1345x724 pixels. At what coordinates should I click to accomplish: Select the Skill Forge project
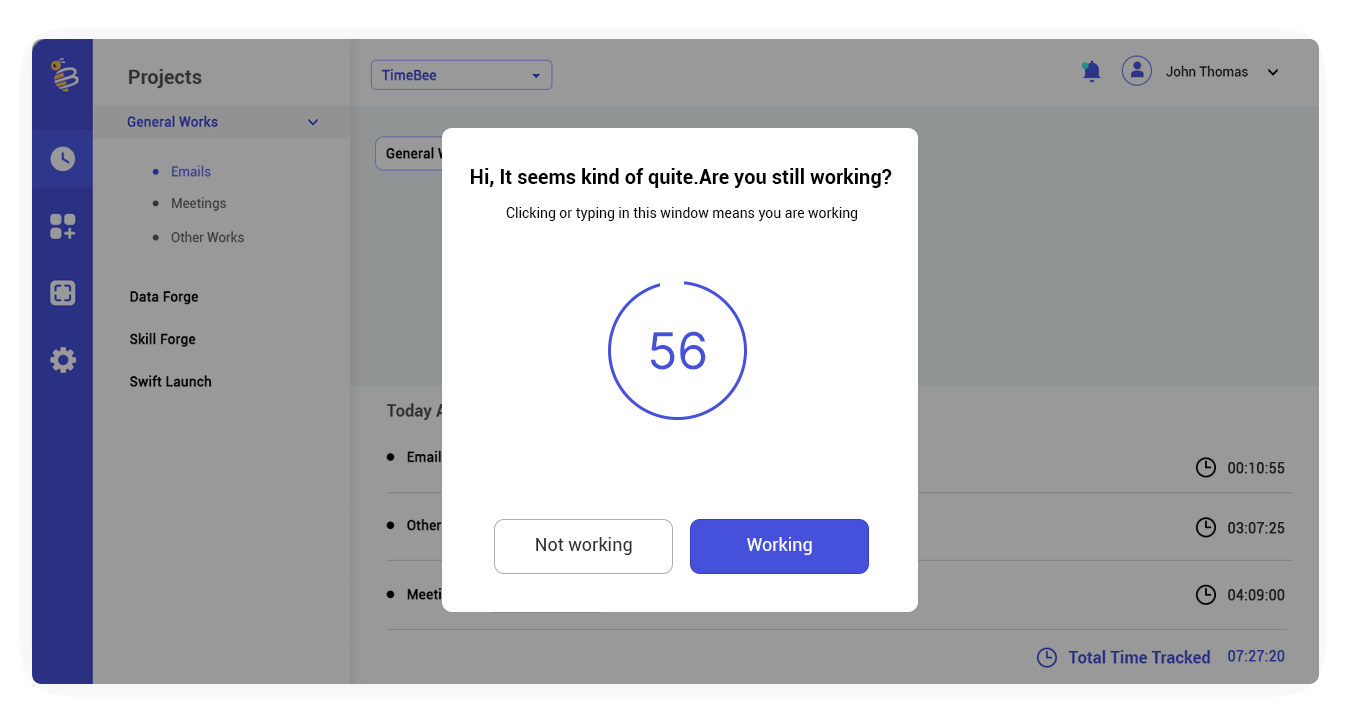161,338
